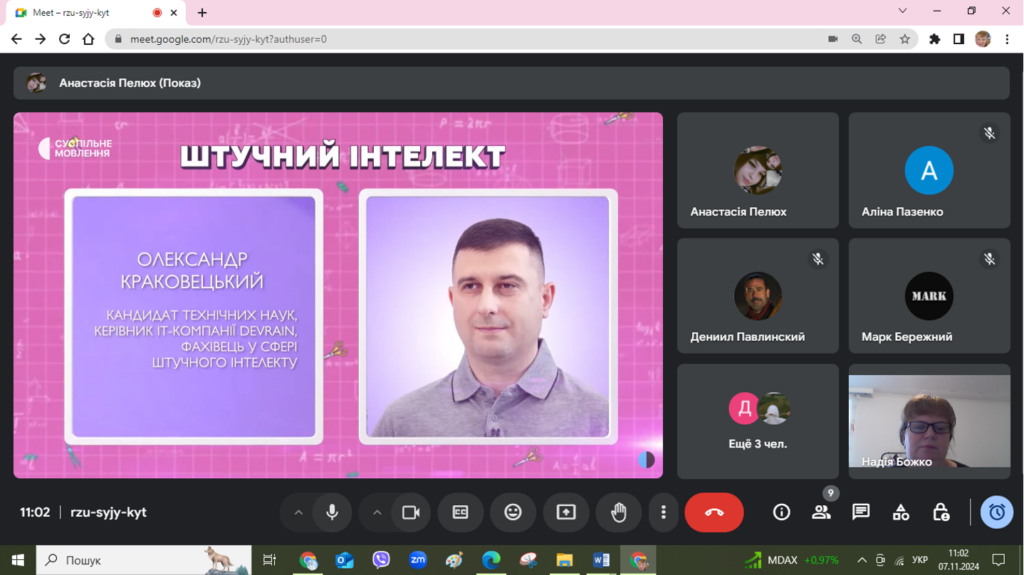Open the Windows Start menu
Screen dimensions: 1024x575
tap(18, 560)
